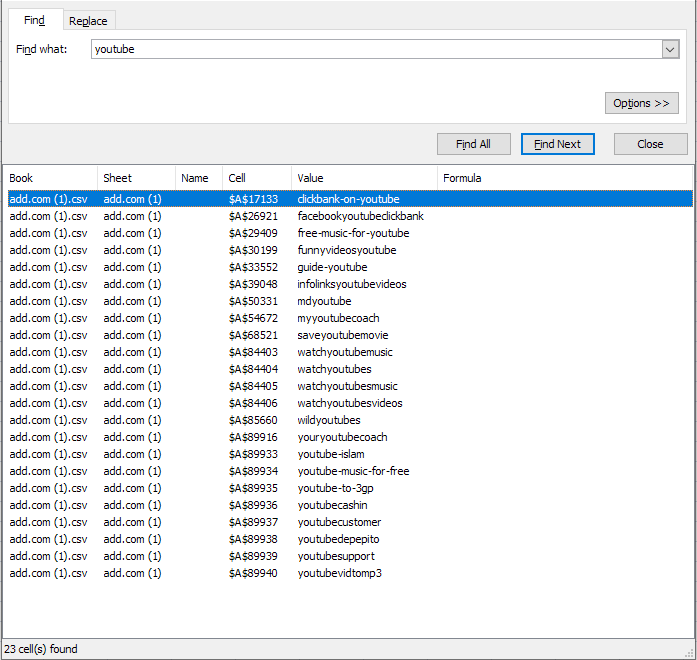Click the Name column header
This screenshot has height=660, width=697.
tap(199, 178)
